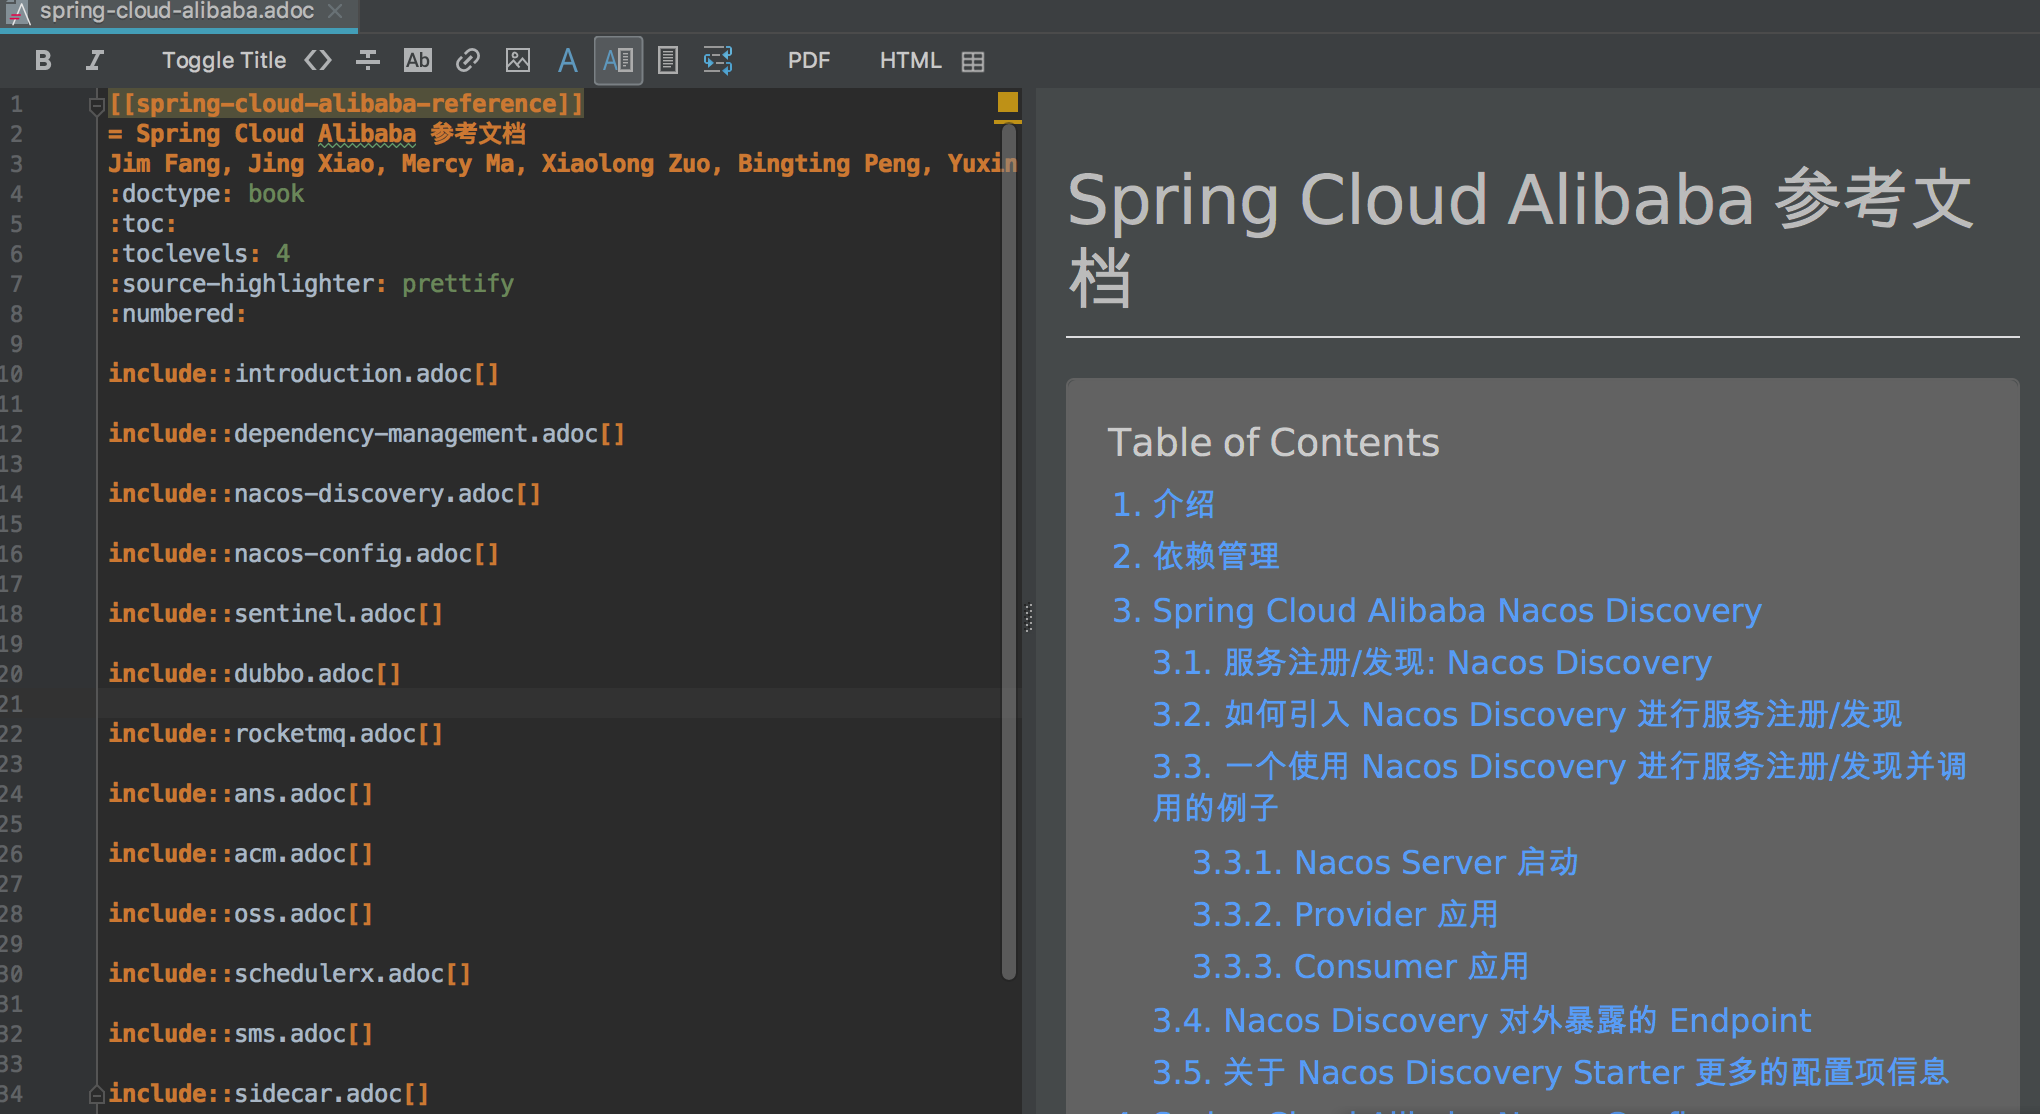Apply strikethrough formatting
The image size is (2040, 1114).
[x=368, y=60]
